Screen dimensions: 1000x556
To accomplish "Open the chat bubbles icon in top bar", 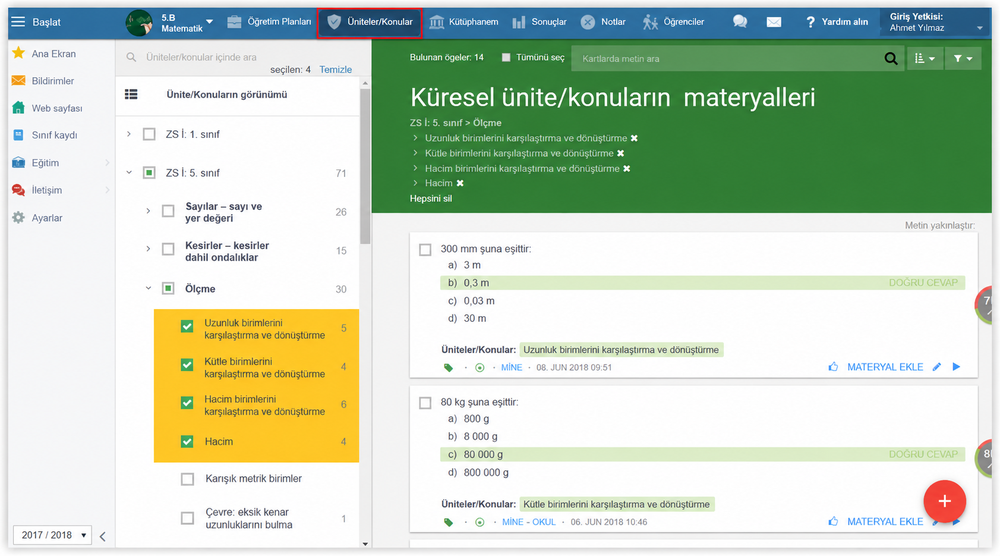I will coord(740,22).
